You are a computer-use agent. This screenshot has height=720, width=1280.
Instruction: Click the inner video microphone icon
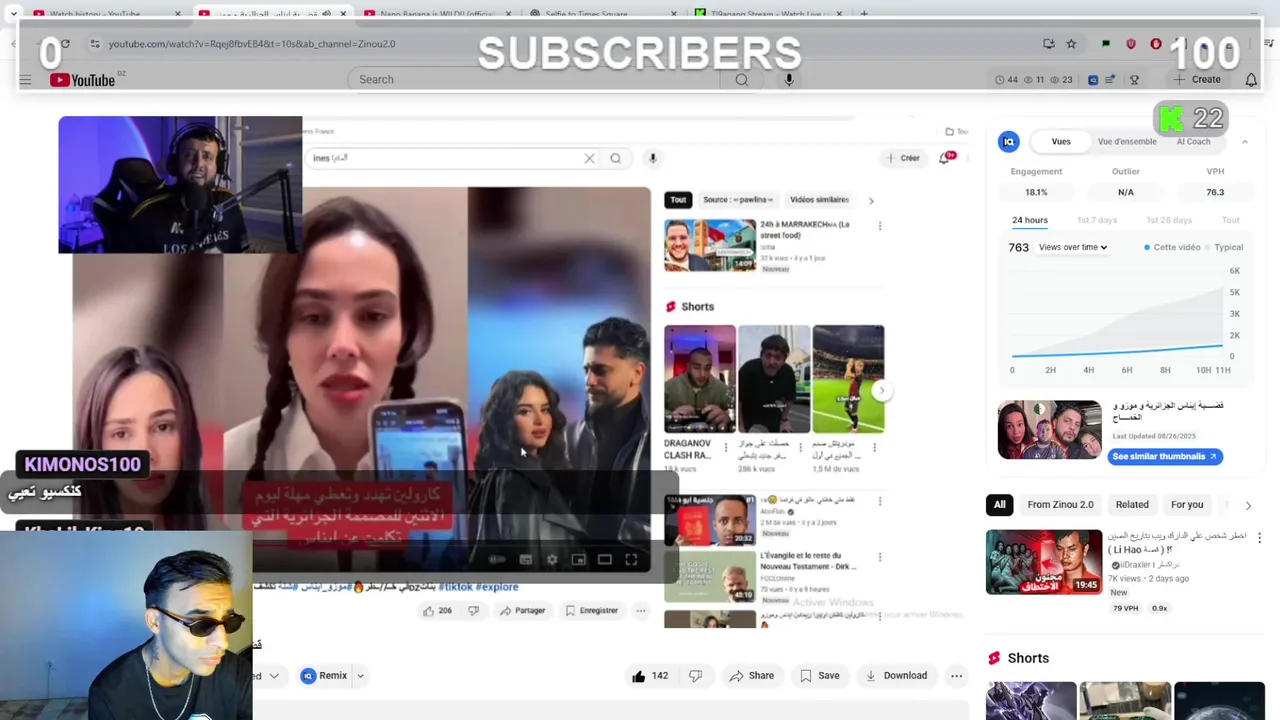coord(652,158)
